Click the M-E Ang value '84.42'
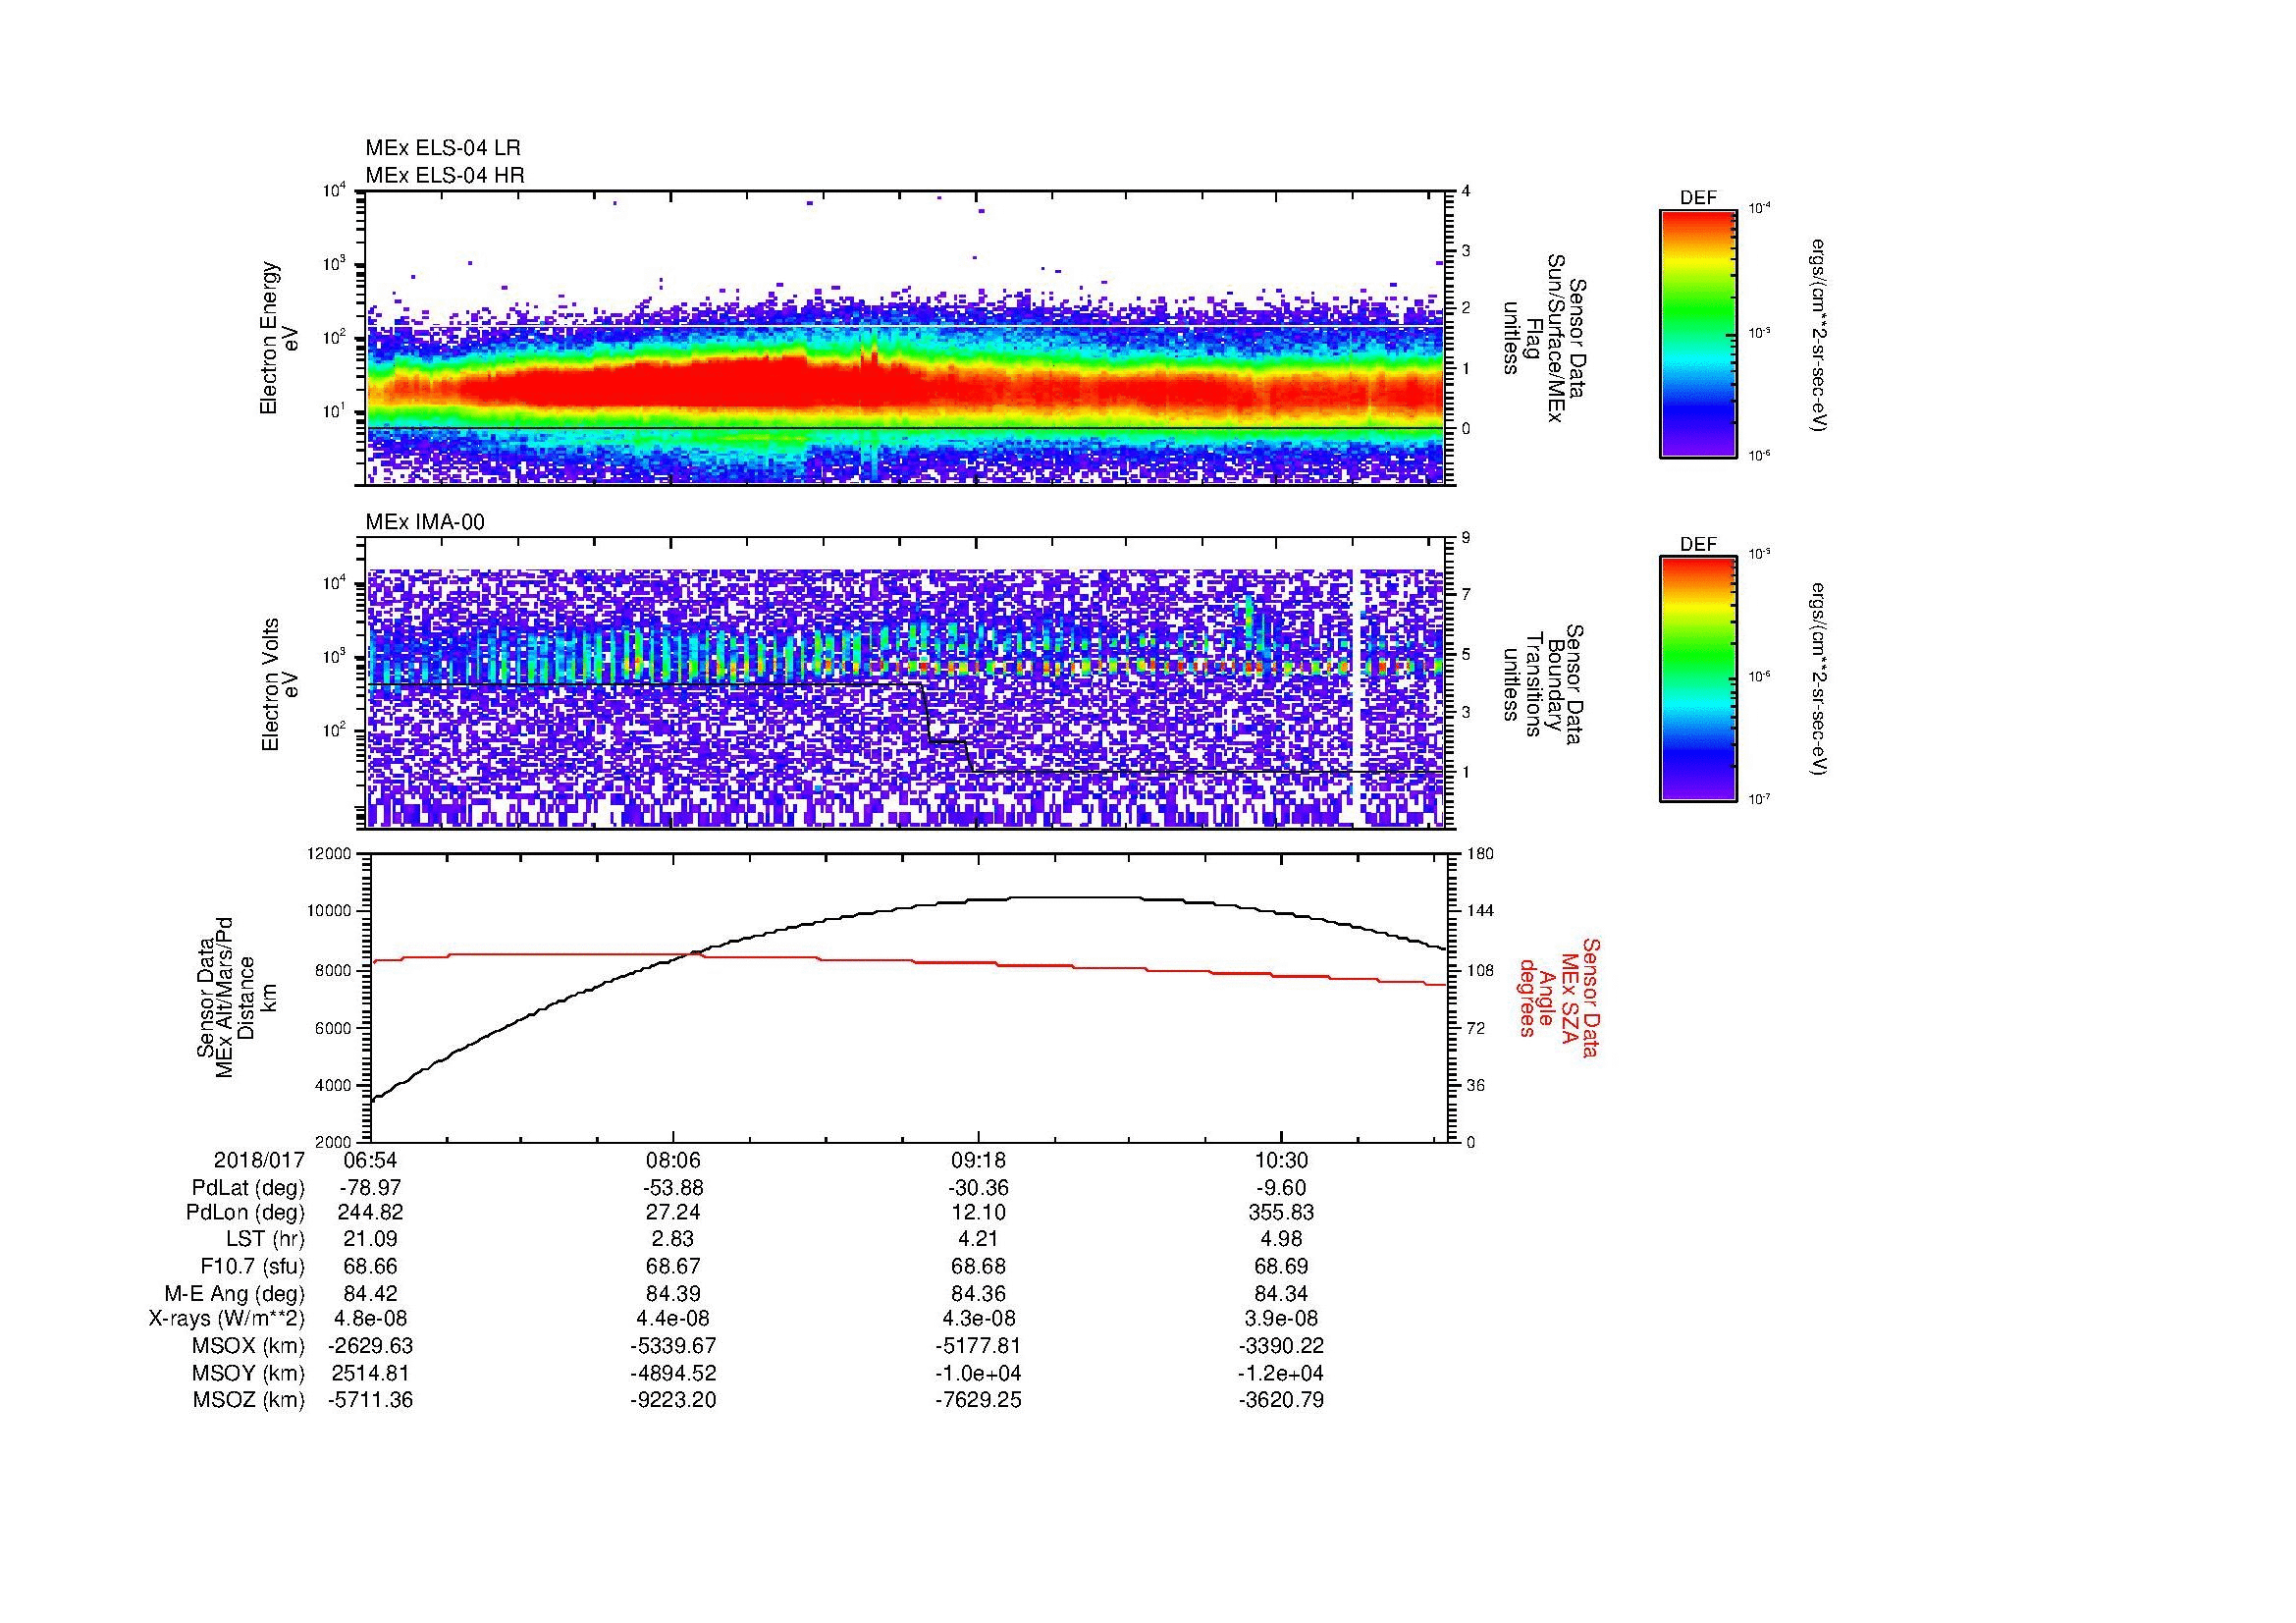 [371, 1294]
